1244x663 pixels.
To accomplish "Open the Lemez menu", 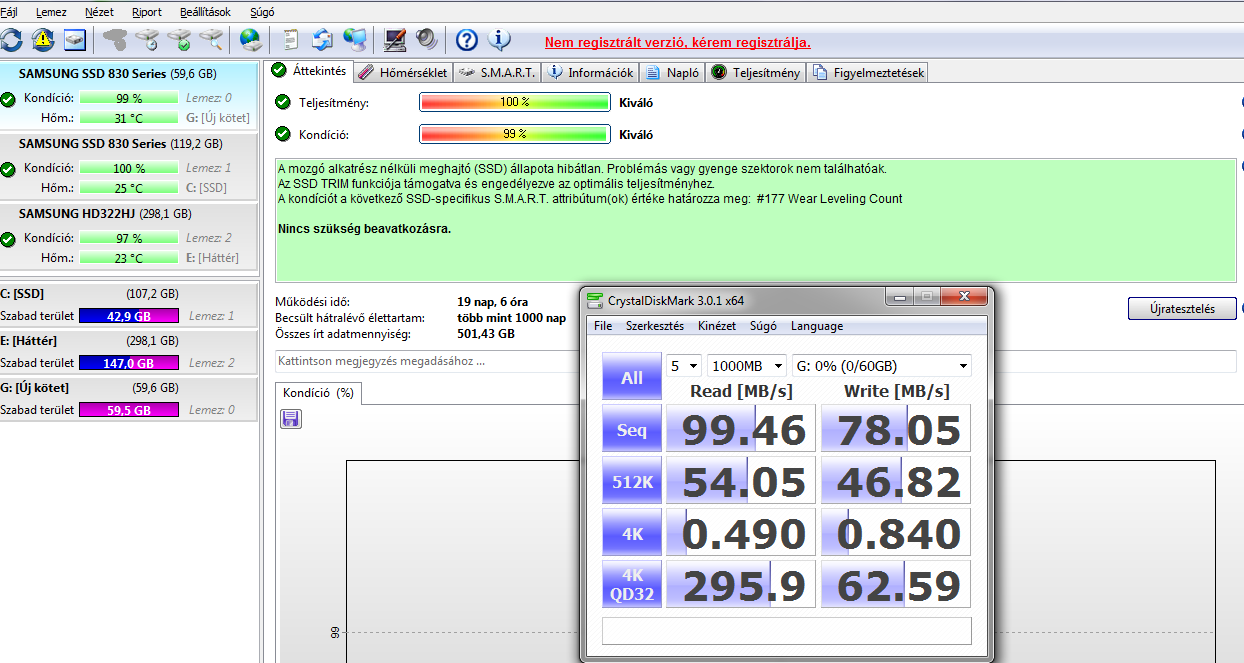I will tap(50, 12).
